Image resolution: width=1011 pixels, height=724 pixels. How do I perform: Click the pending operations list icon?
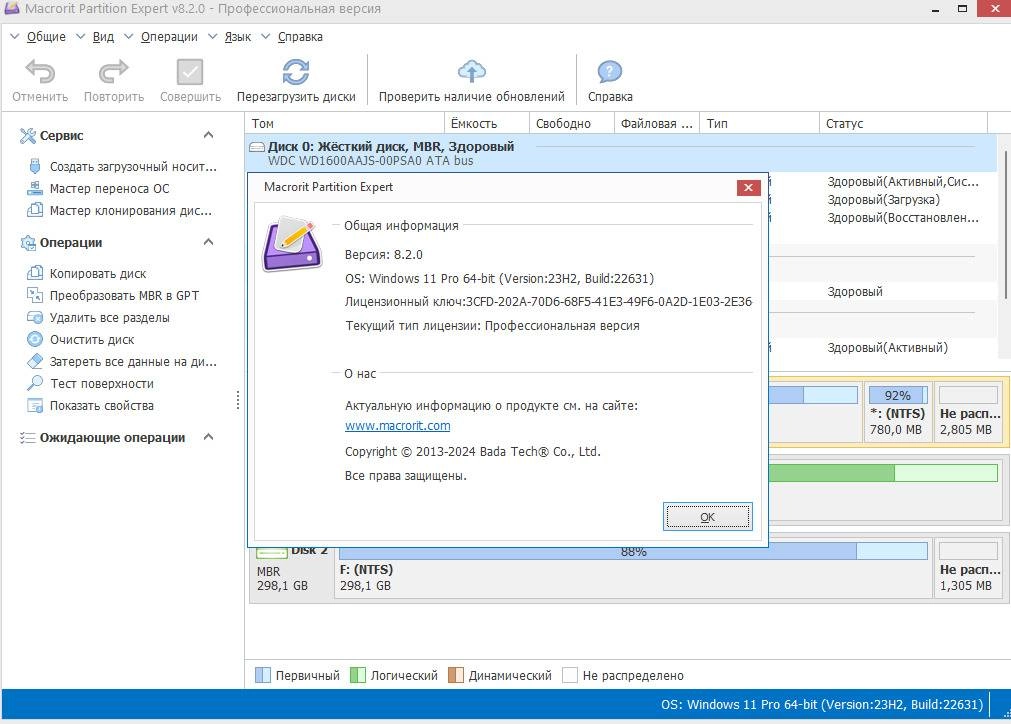[28, 438]
